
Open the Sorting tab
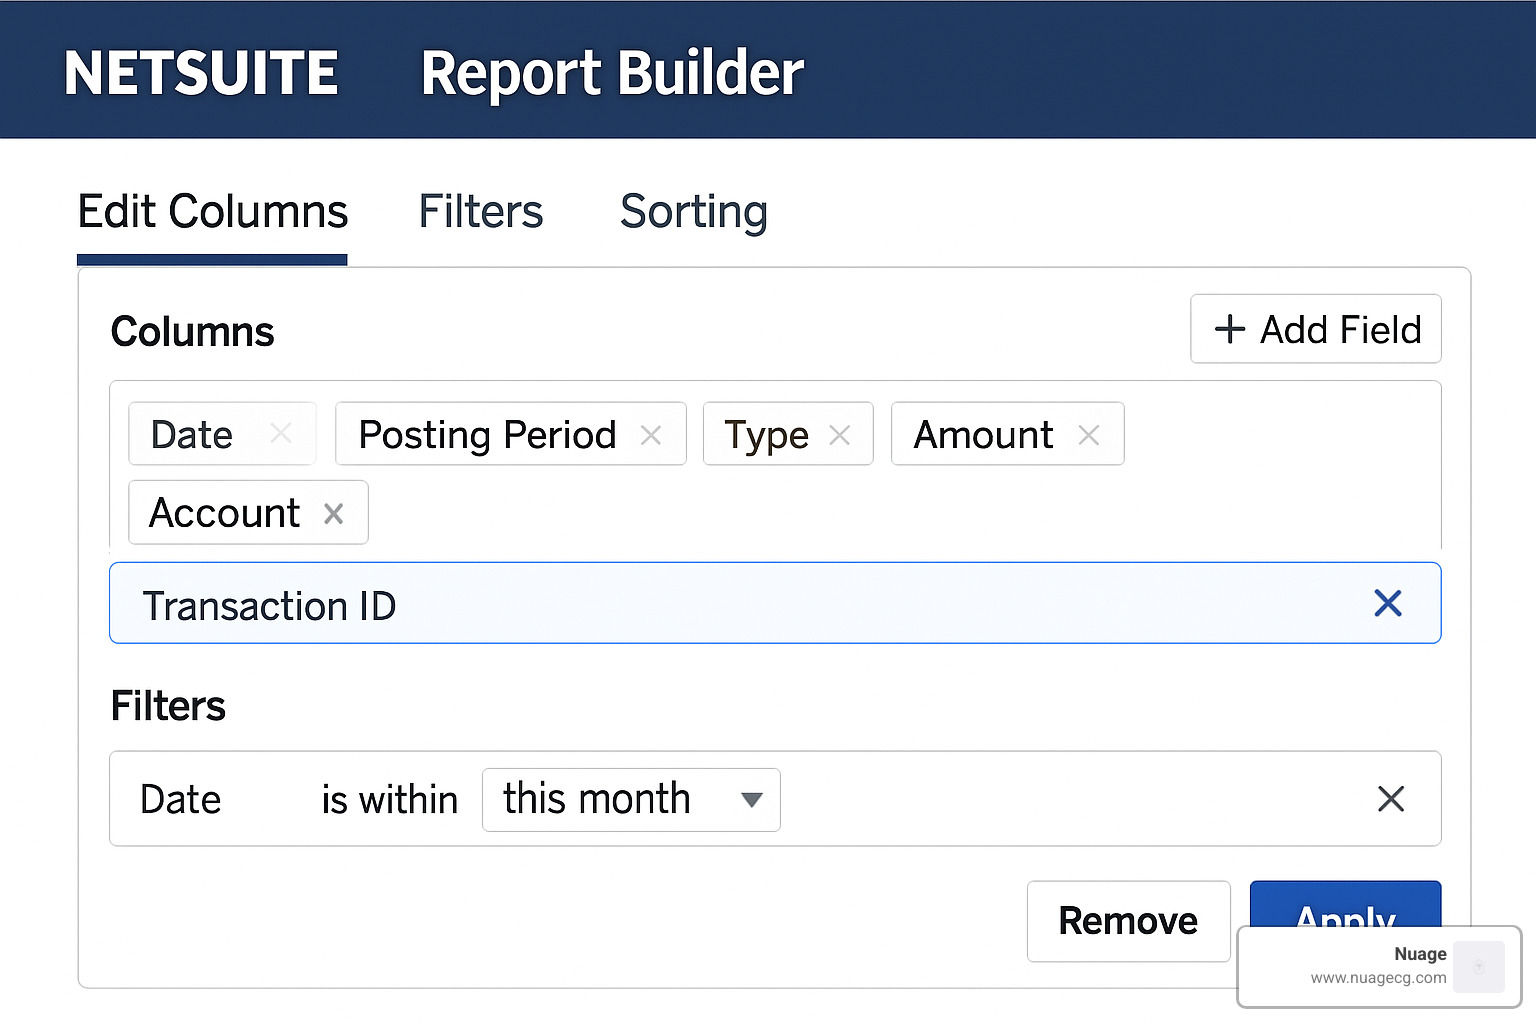pos(694,212)
